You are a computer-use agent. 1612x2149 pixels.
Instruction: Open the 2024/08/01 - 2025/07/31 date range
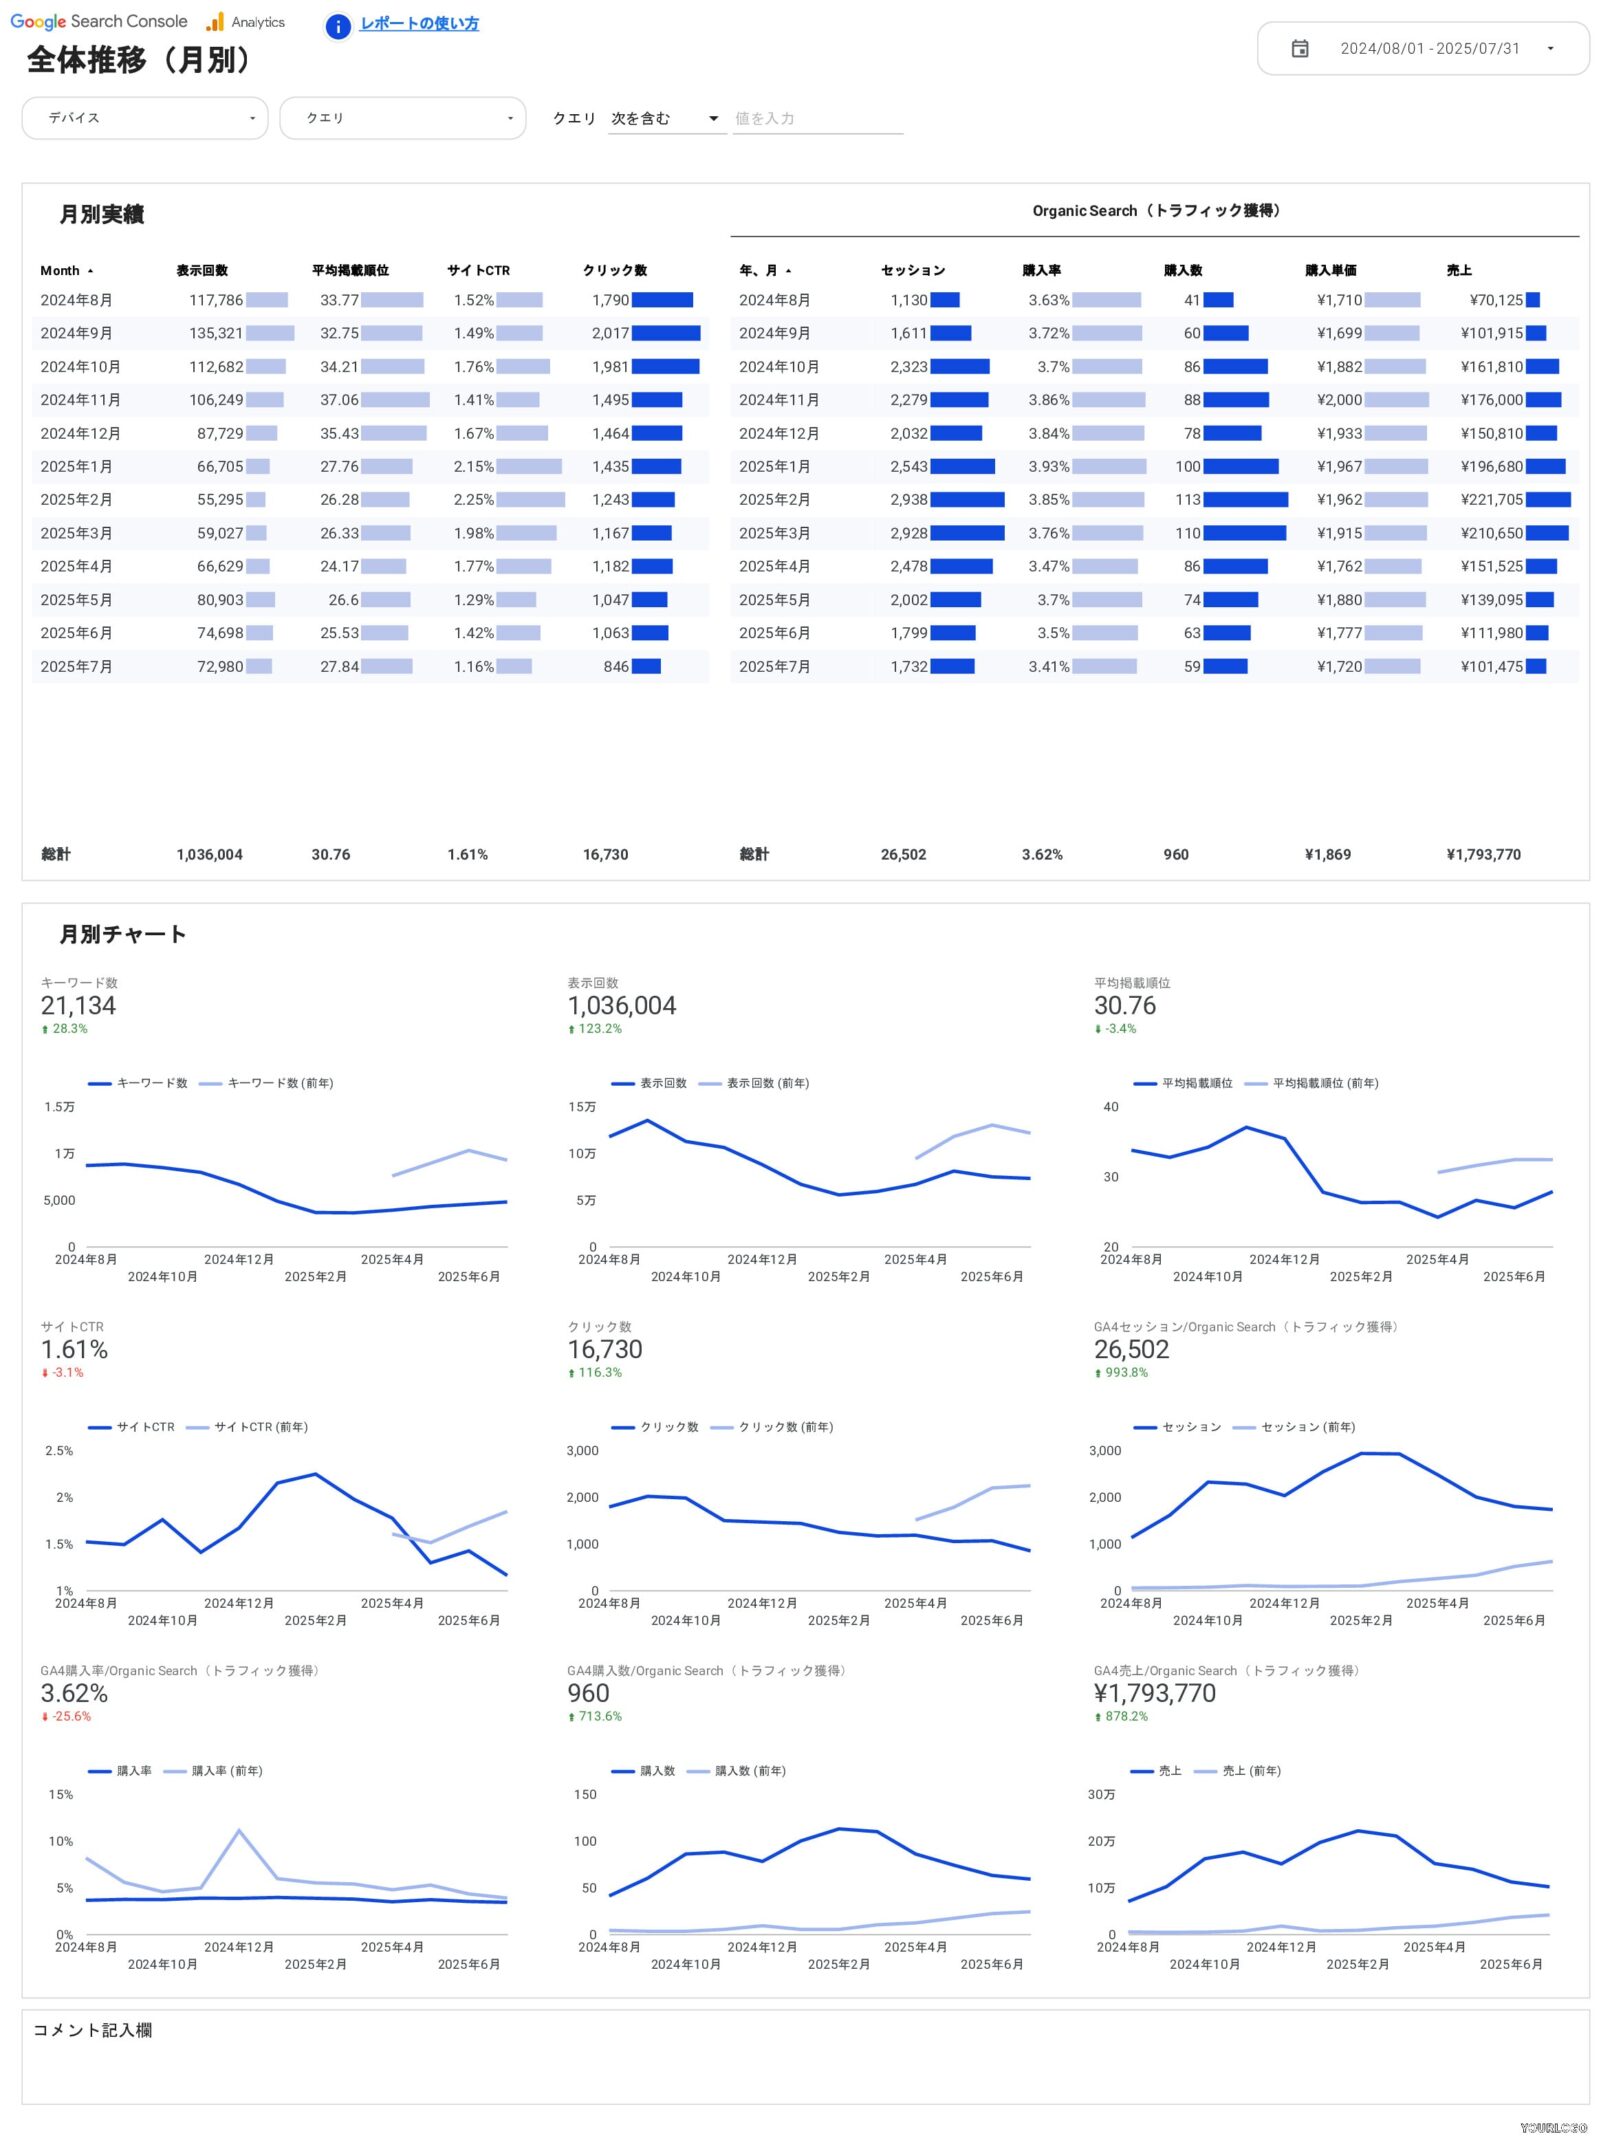pyautogui.click(x=1428, y=49)
